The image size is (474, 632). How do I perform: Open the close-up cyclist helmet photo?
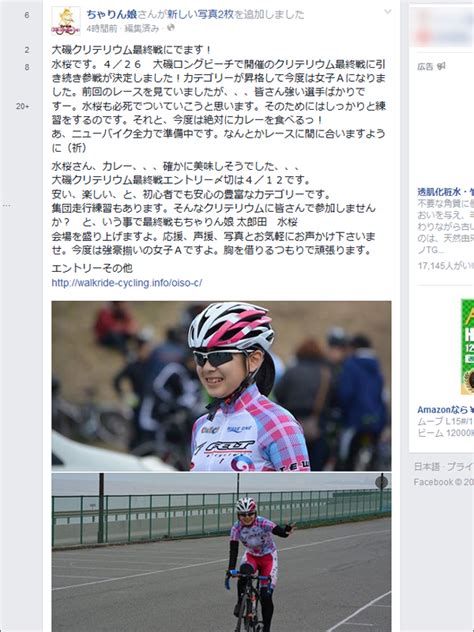[221, 386]
